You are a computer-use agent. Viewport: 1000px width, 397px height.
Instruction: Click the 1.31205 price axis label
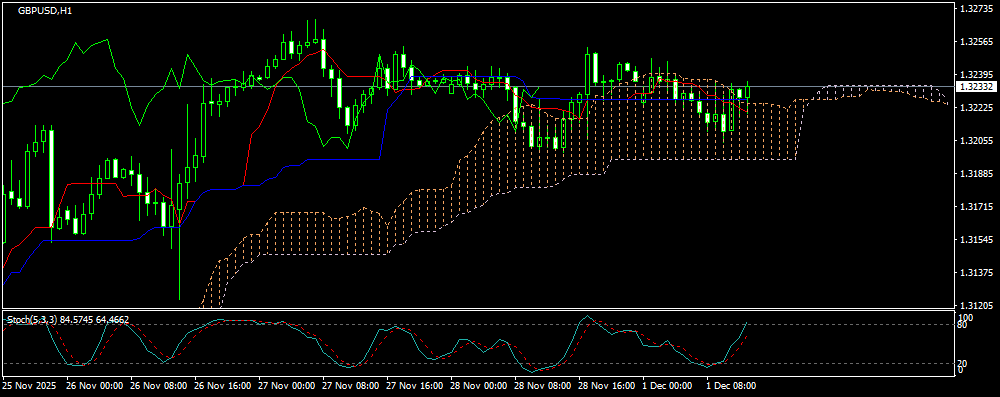tap(977, 306)
